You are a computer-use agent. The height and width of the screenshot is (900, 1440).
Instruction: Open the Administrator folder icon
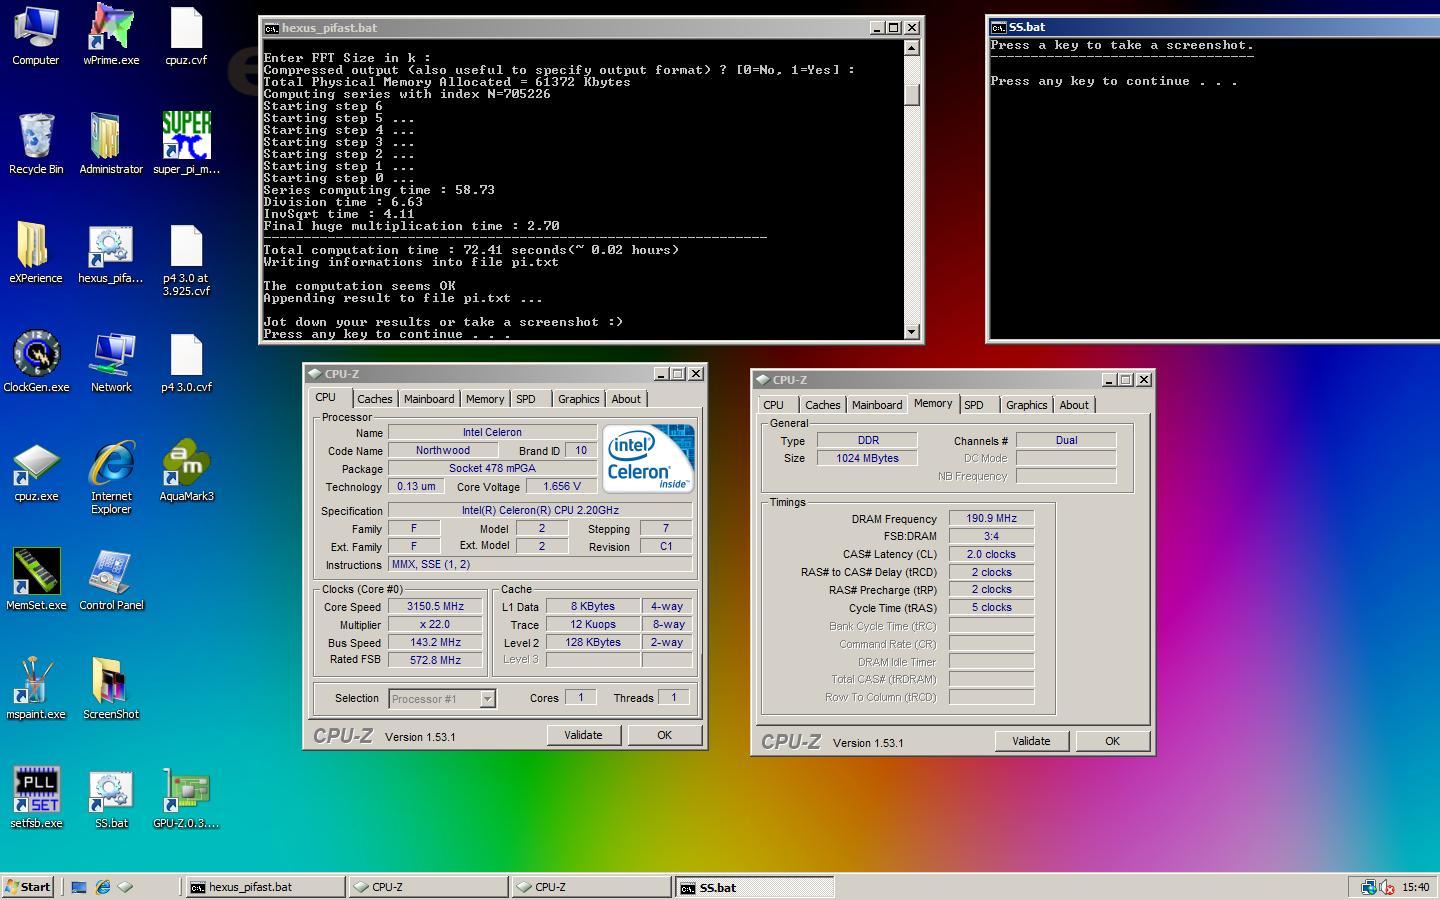point(111,145)
